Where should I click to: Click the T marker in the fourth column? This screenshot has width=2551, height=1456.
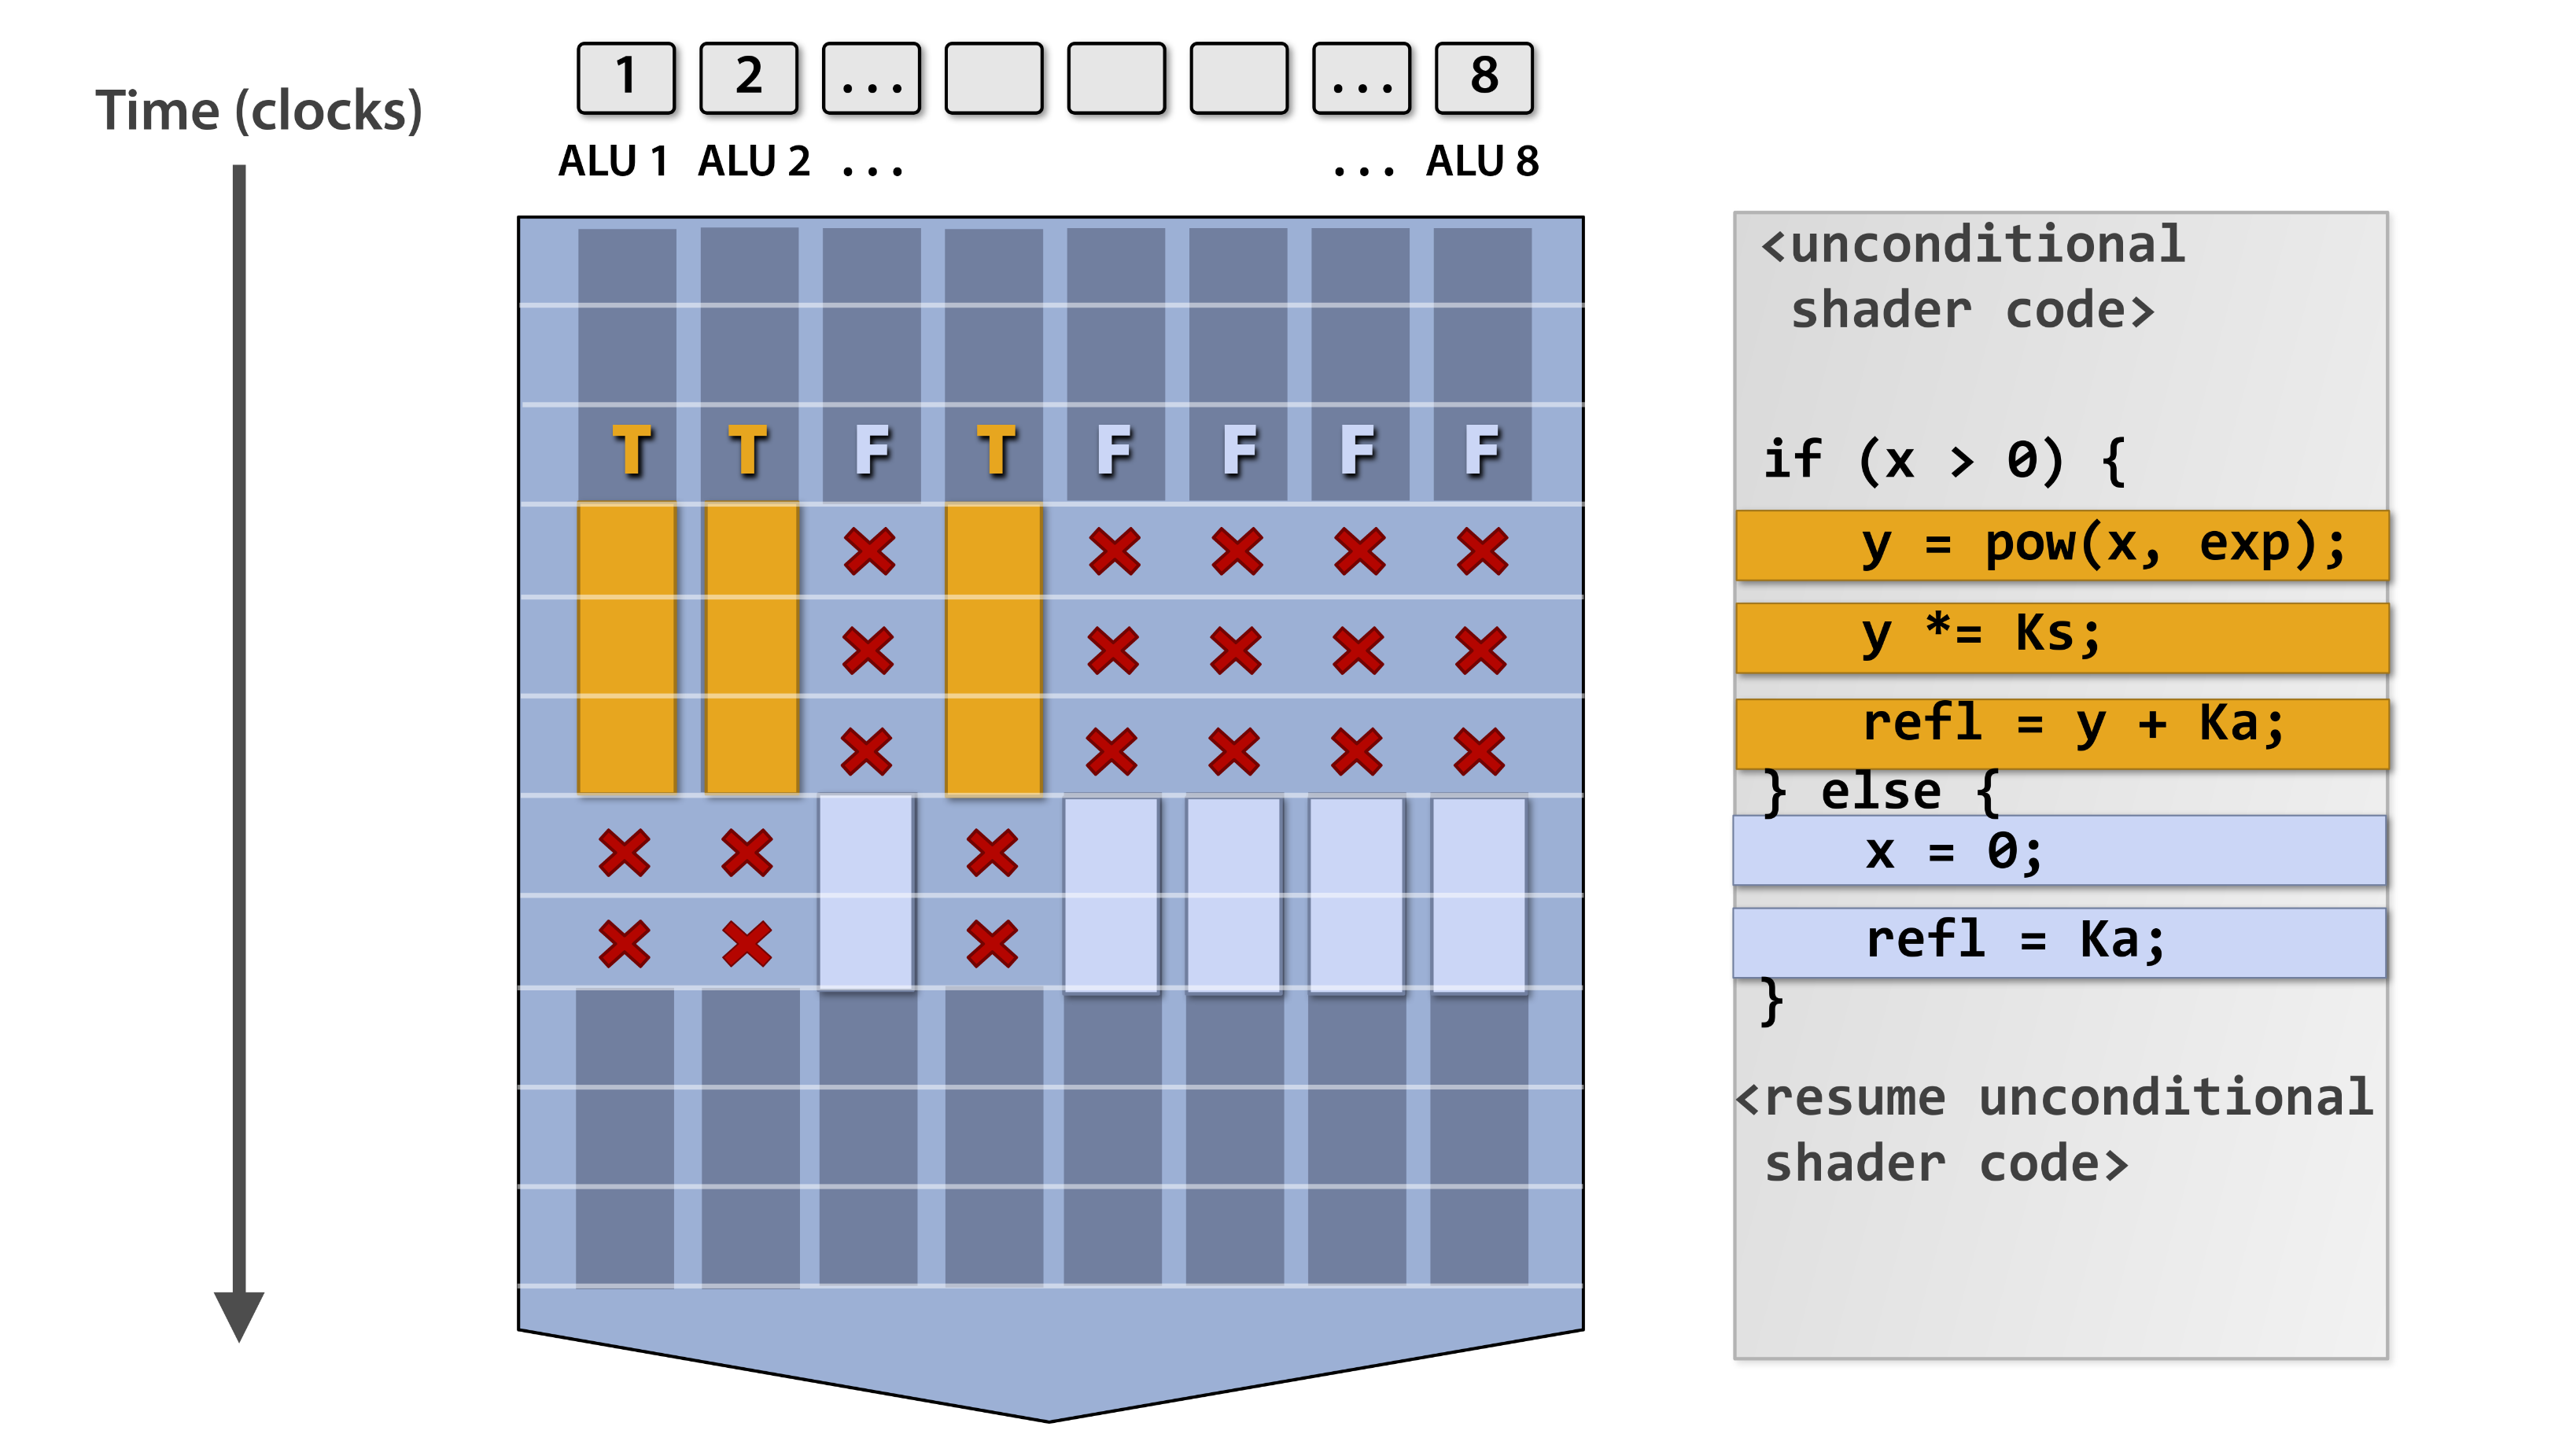(996, 450)
